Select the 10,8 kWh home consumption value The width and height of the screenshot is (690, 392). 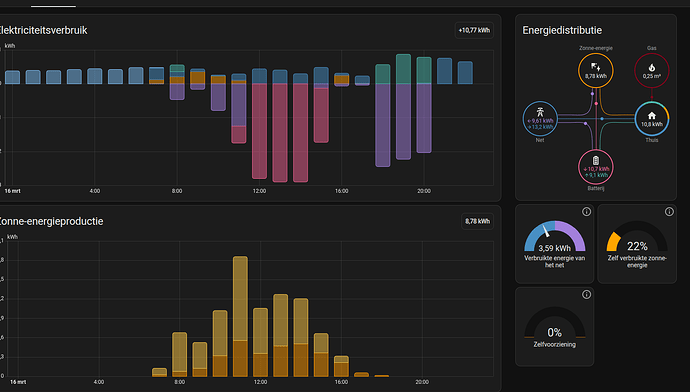click(652, 125)
